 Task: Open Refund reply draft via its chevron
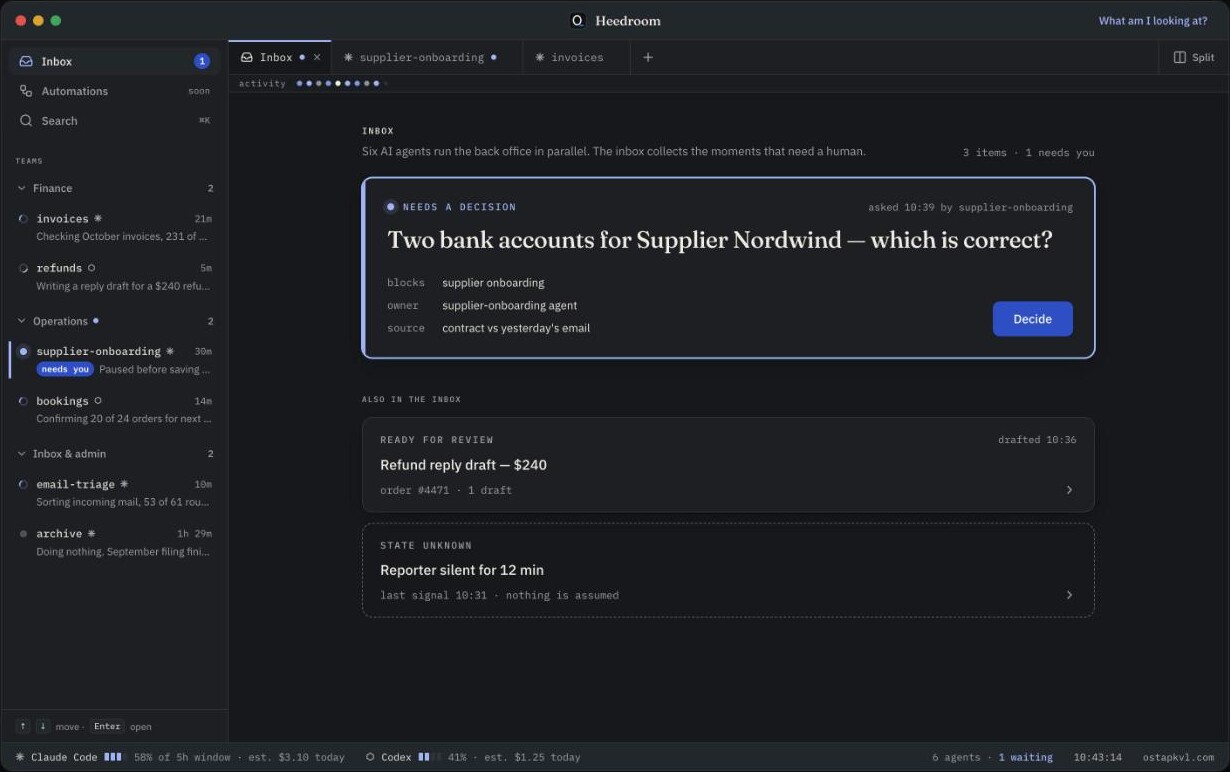[1069, 490]
